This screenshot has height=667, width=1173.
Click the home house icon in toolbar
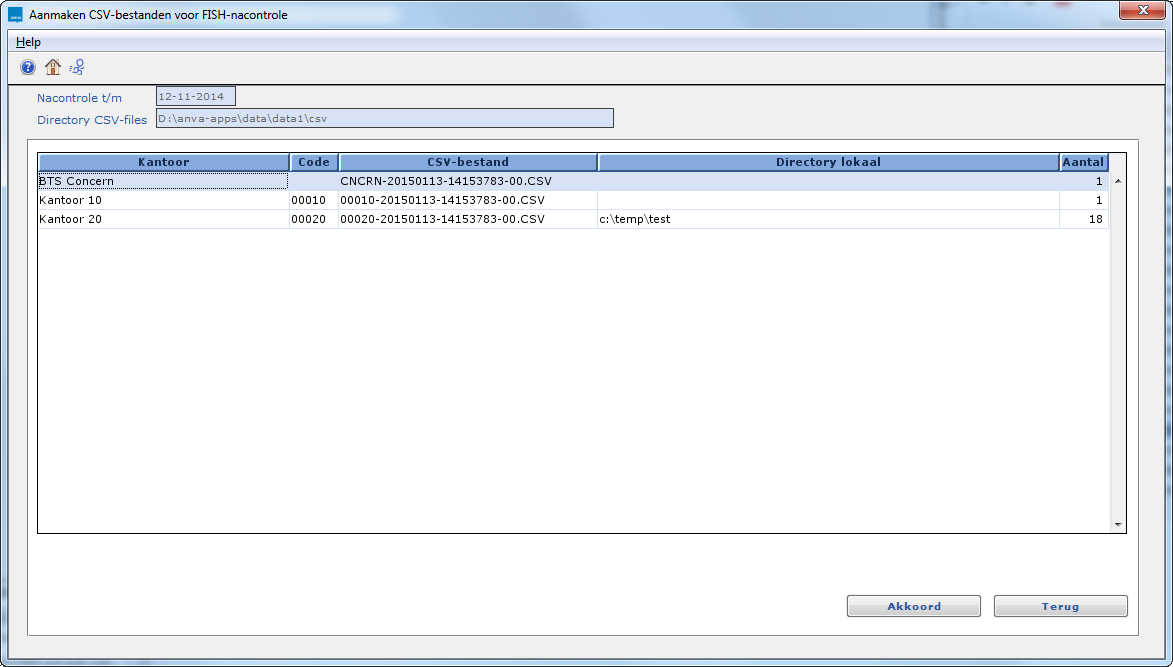pos(53,67)
